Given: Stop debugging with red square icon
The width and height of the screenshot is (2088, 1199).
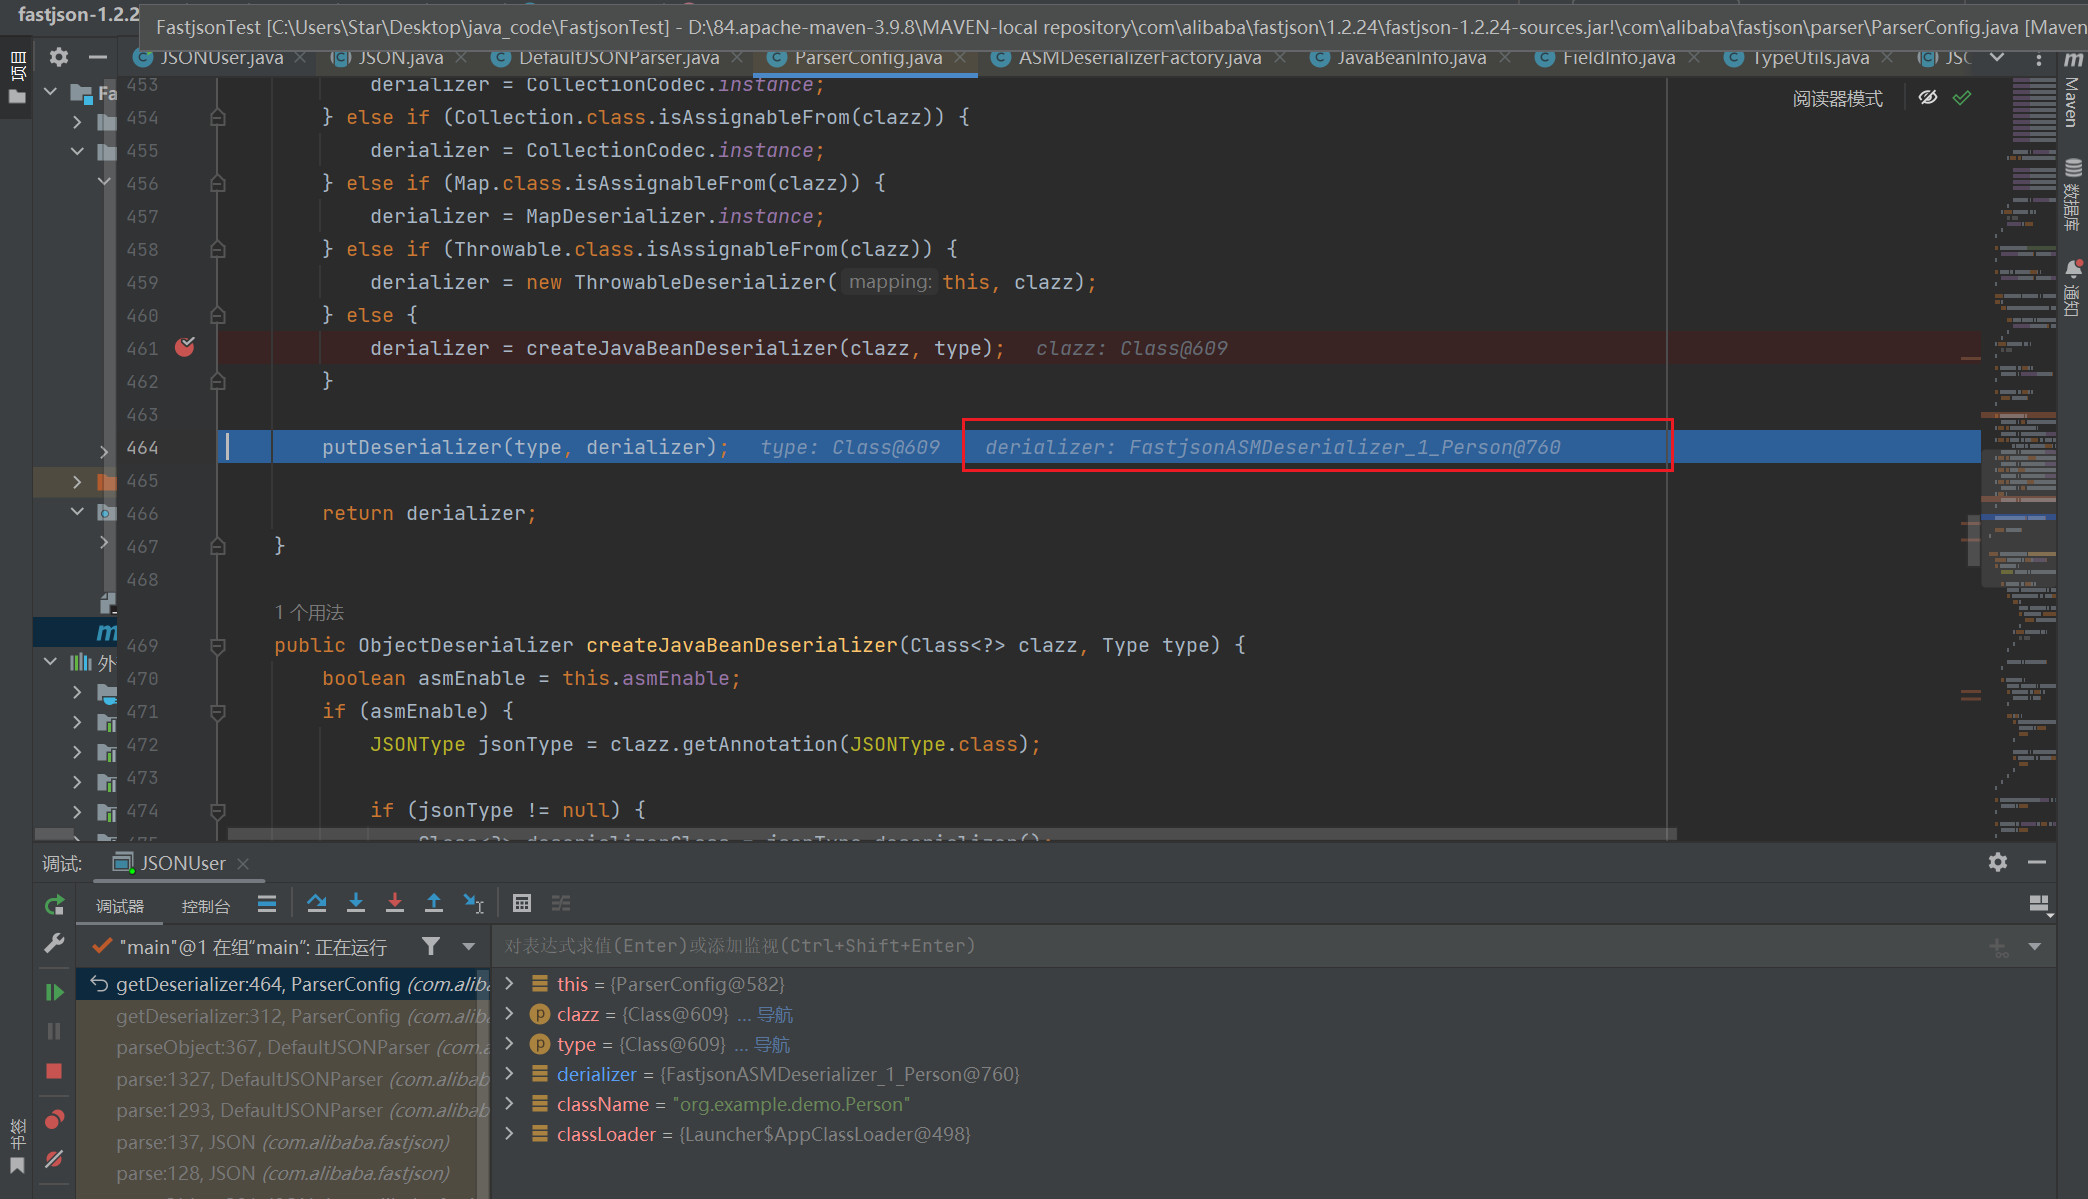Looking at the screenshot, I should [54, 1071].
